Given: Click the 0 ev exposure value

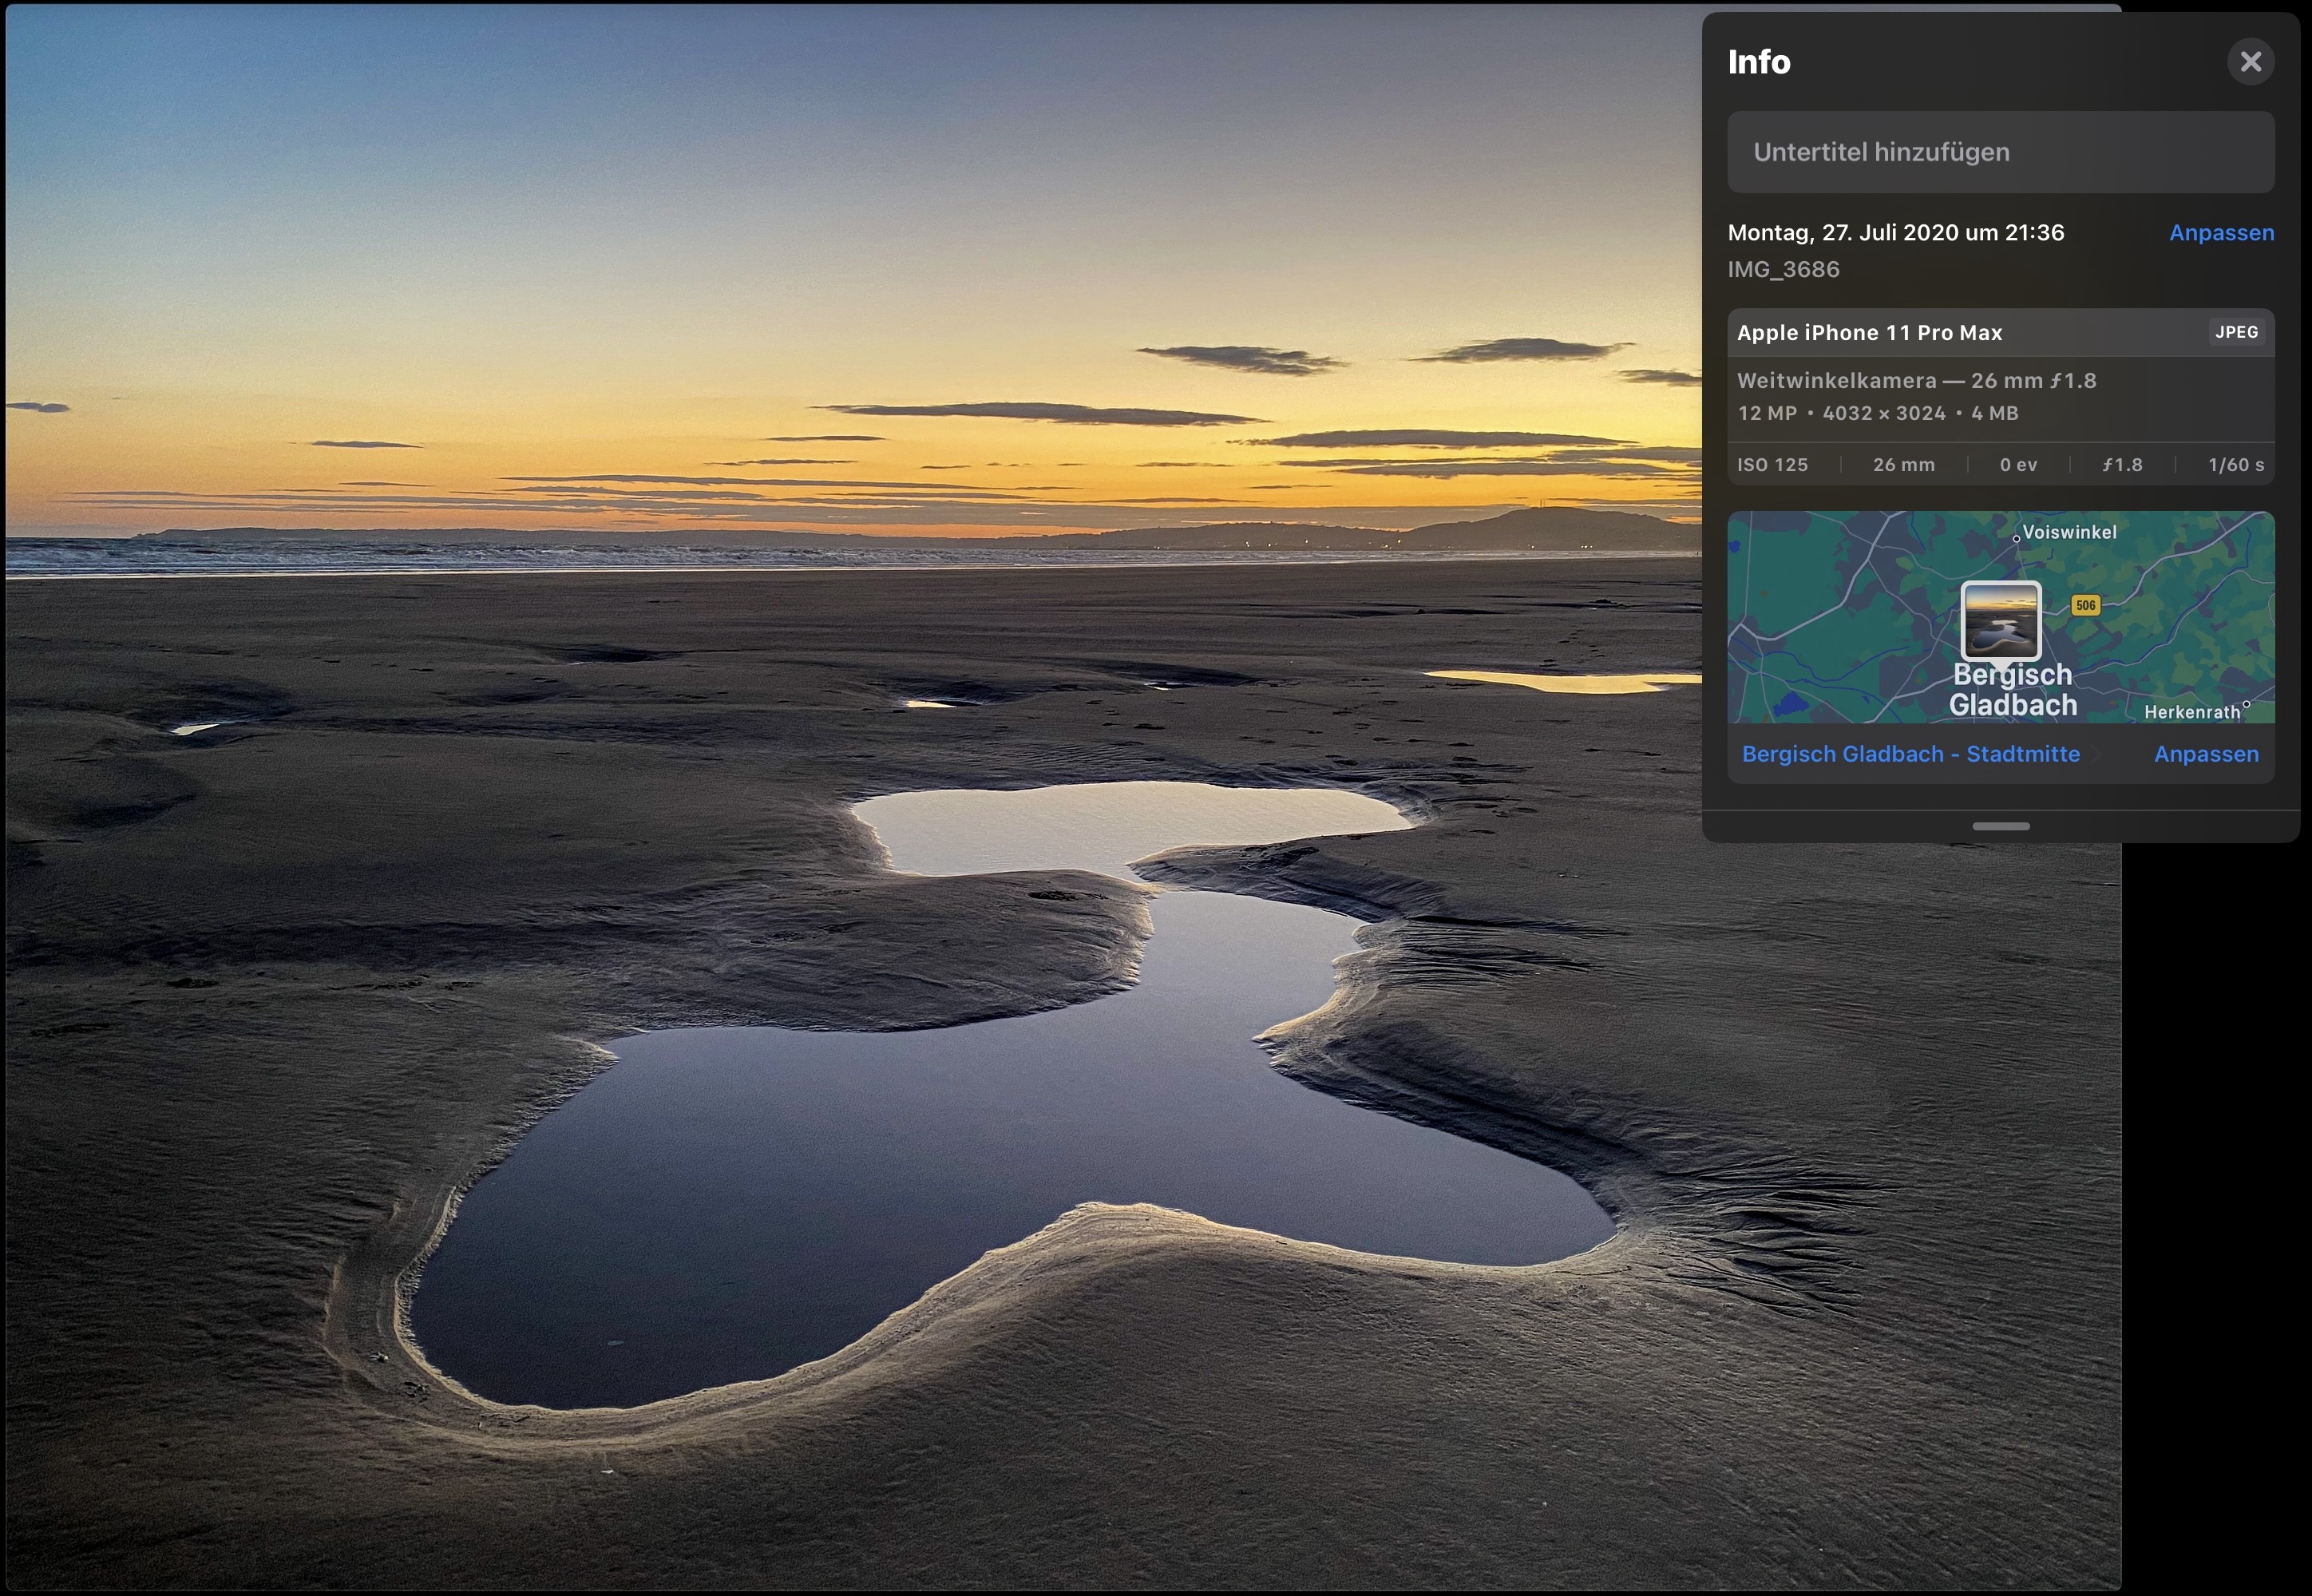Looking at the screenshot, I should pyautogui.click(x=2018, y=465).
